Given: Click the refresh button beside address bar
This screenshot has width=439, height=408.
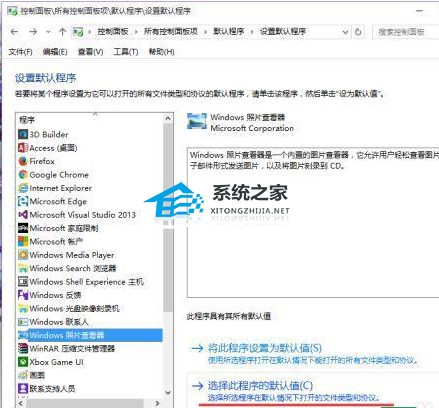Looking at the screenshot, I should click(x=358, y=32).
